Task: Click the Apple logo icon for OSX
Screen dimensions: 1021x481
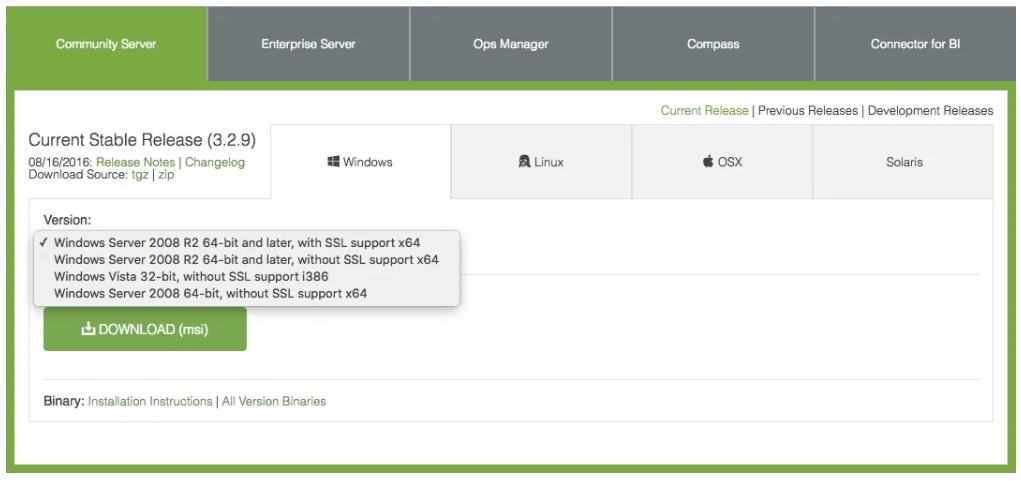Action: point(708,162)
